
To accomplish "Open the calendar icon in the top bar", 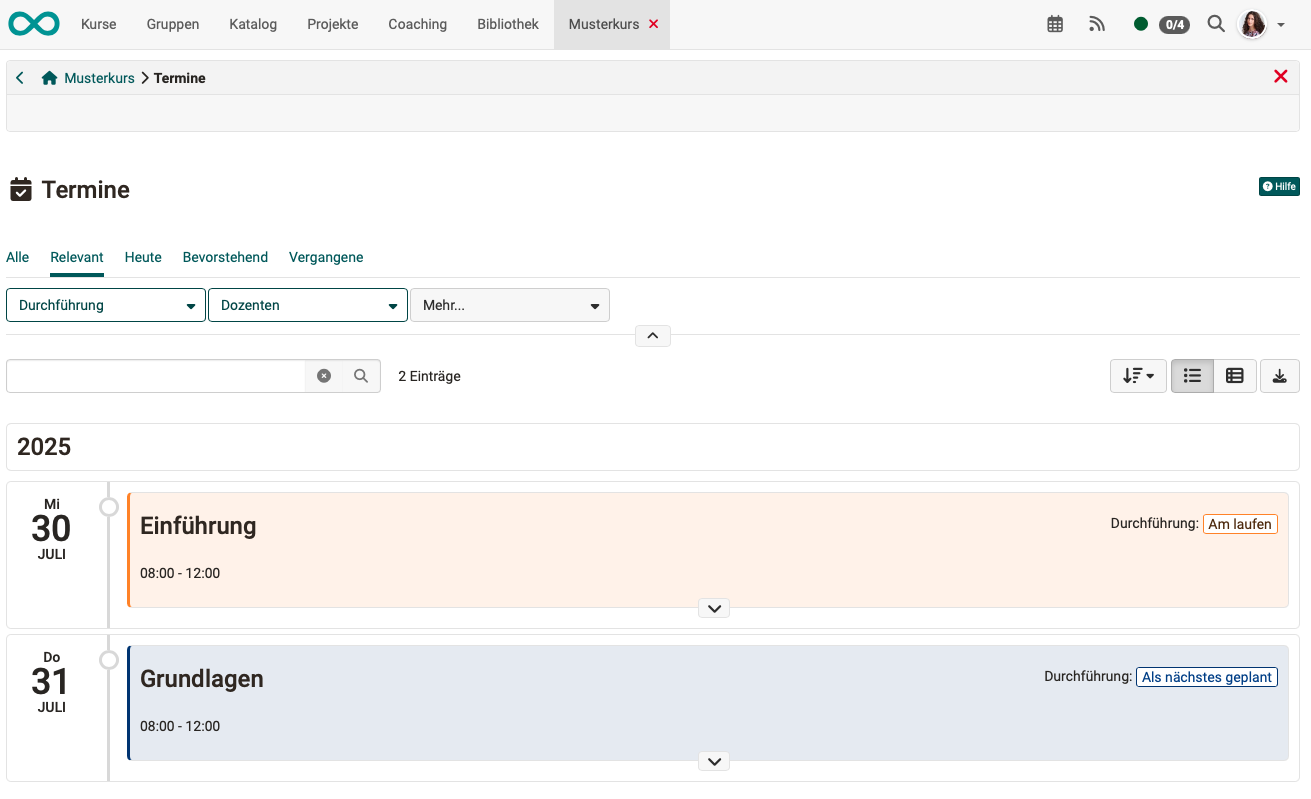I will 1055,23.
